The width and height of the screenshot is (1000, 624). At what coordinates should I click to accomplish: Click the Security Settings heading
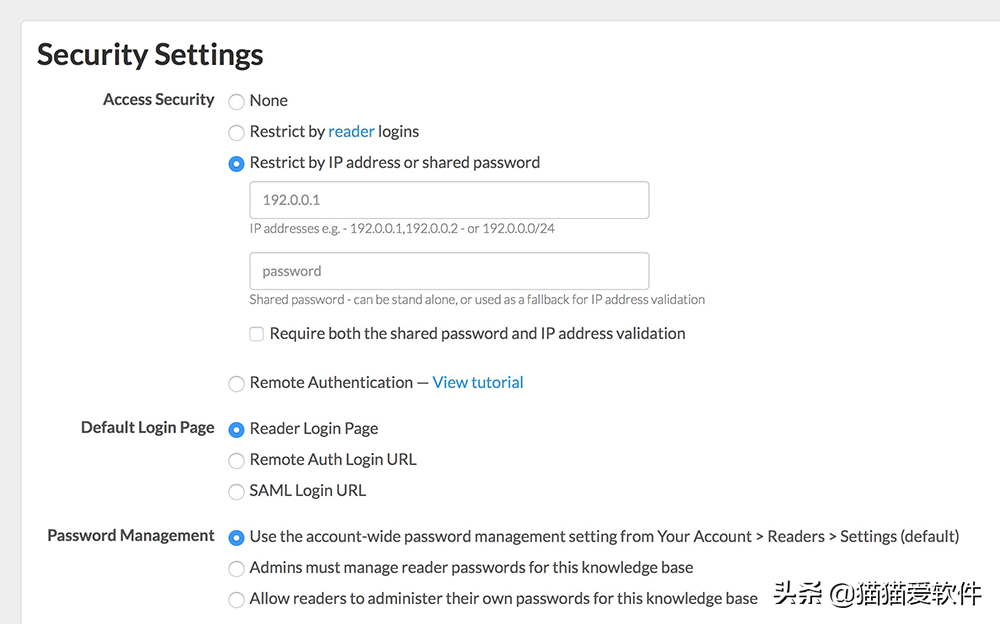150,55
